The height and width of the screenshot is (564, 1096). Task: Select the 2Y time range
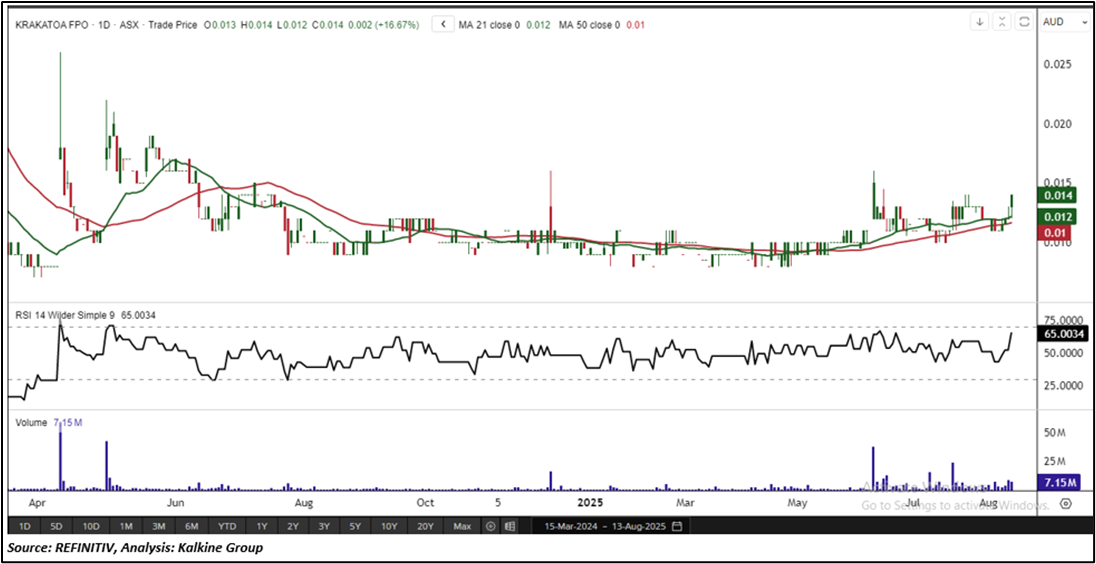pyautogui.click(x=293, y=526)
